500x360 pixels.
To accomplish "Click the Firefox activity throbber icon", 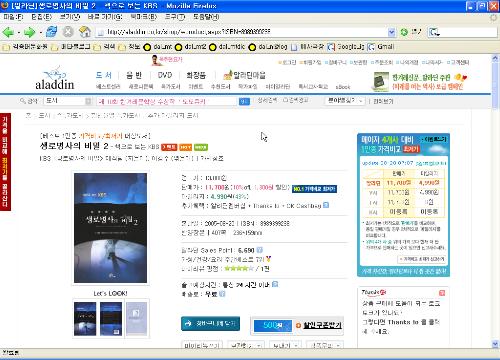I will tap(494, 18).
